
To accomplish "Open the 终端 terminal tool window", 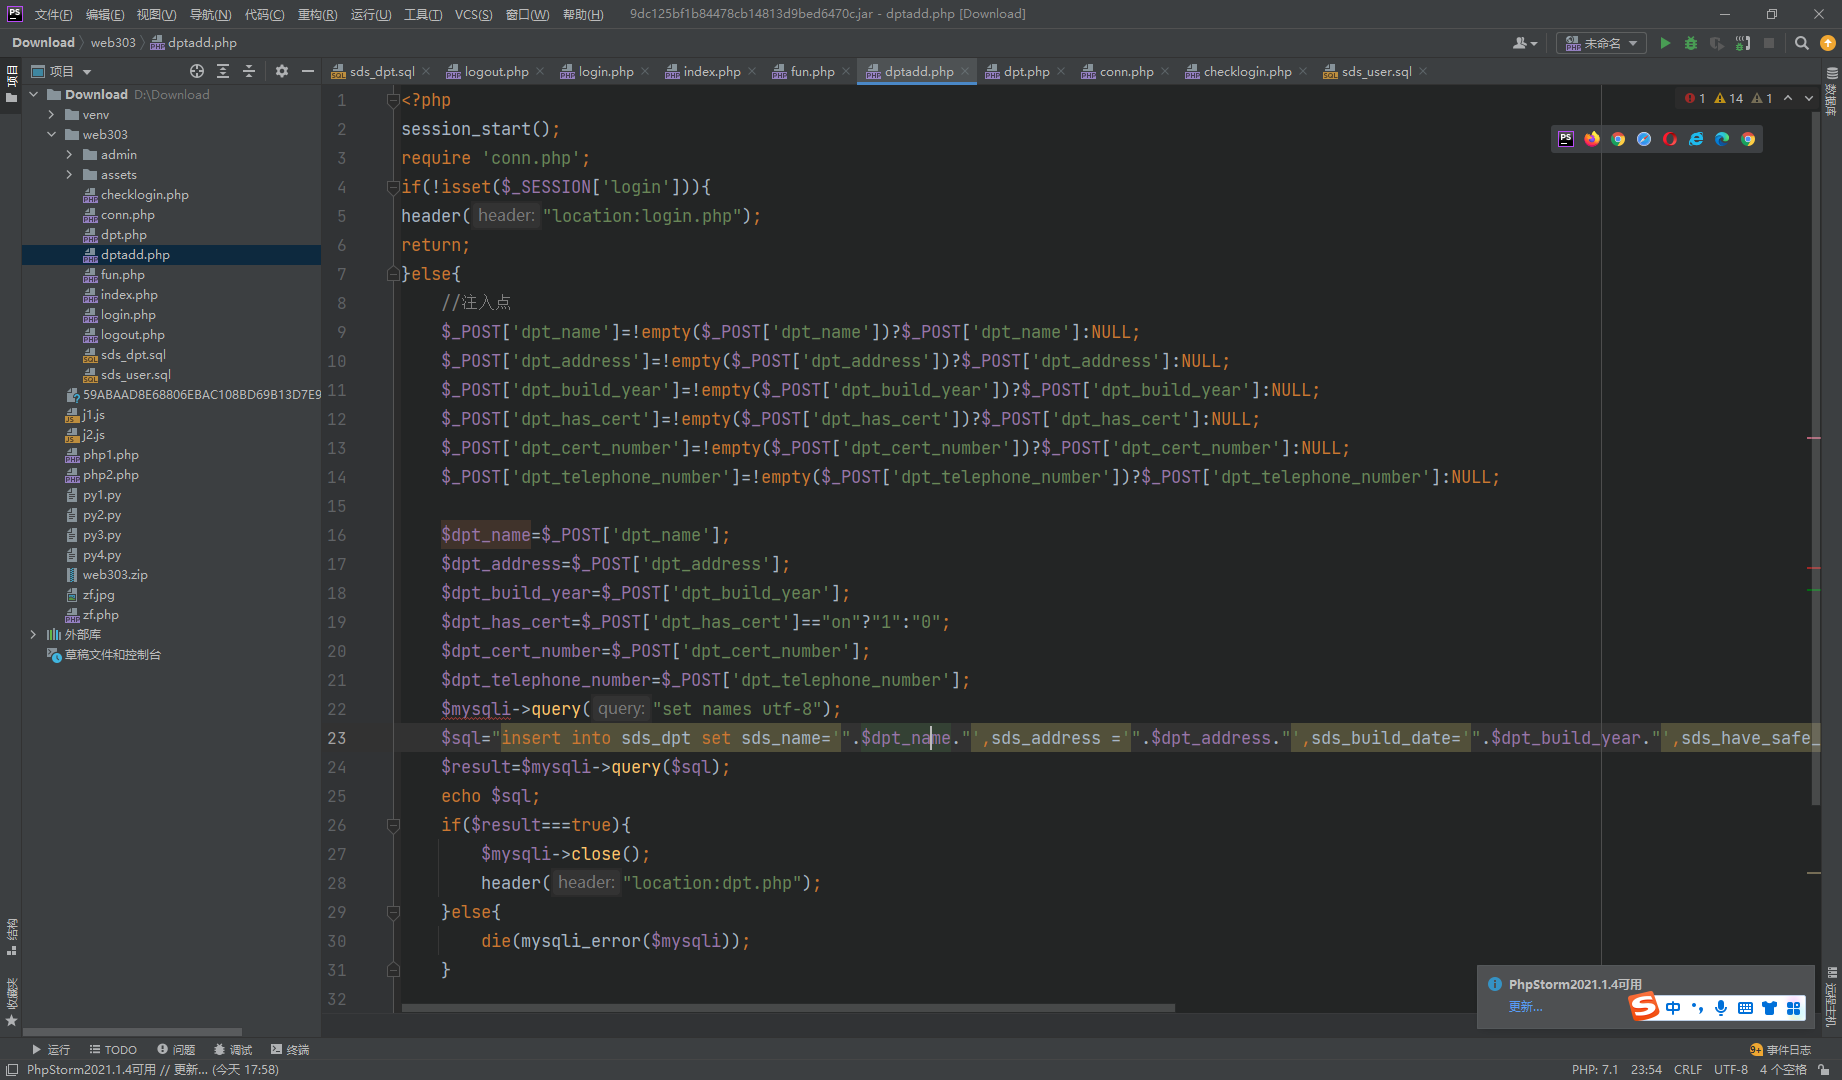I will click(290, 1049).
